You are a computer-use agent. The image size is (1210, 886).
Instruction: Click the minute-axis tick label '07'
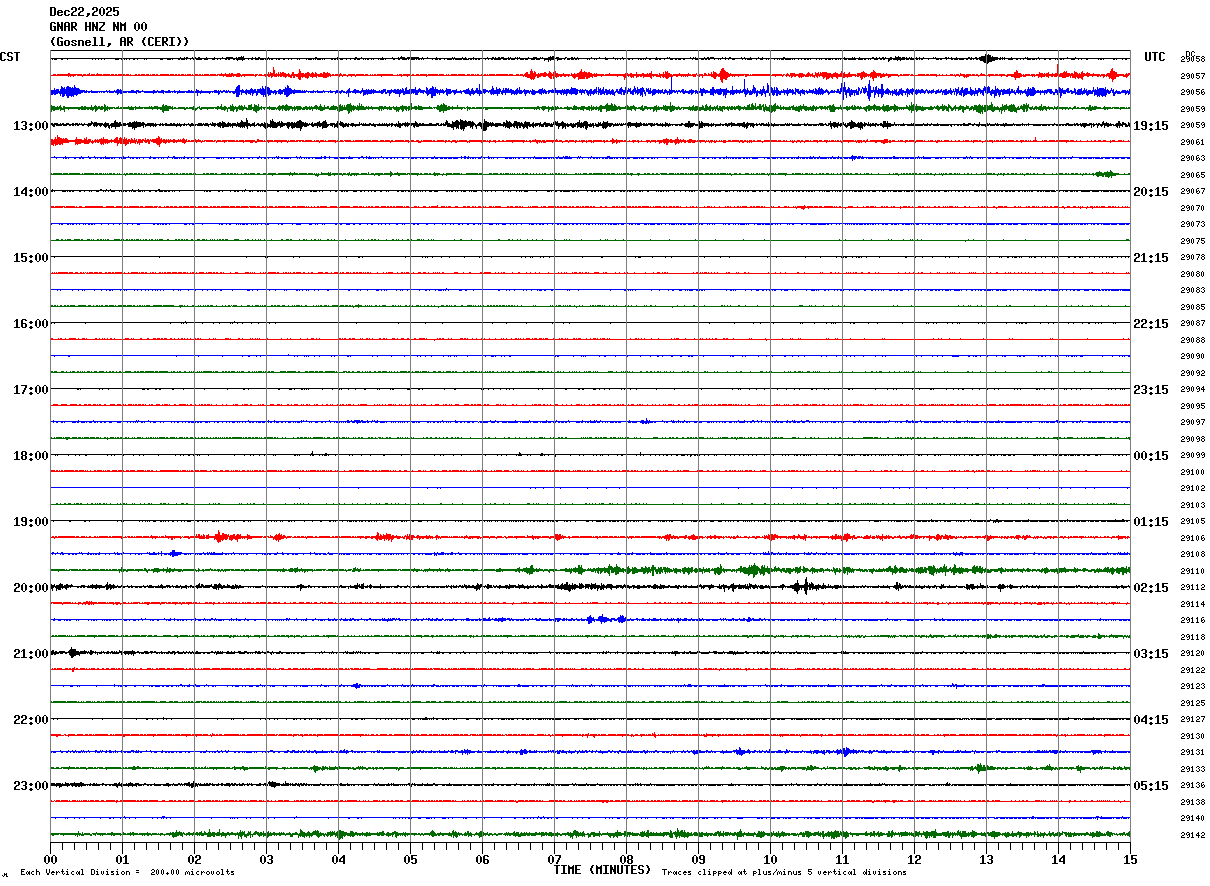554,860
